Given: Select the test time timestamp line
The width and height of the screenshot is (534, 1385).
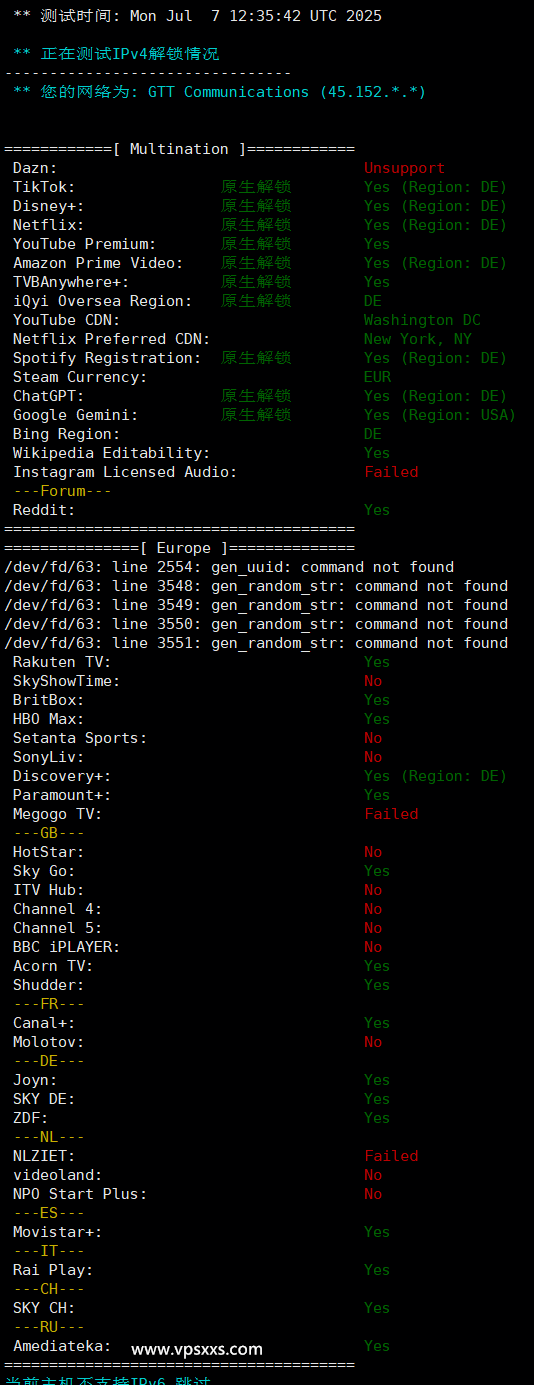Looking at the screenshot, I should [x=197, y=16].
